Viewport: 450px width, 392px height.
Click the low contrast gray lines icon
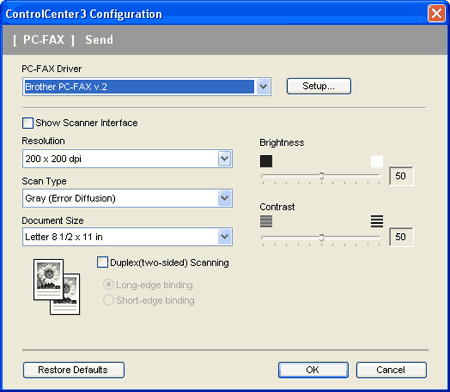pos(266,221)
